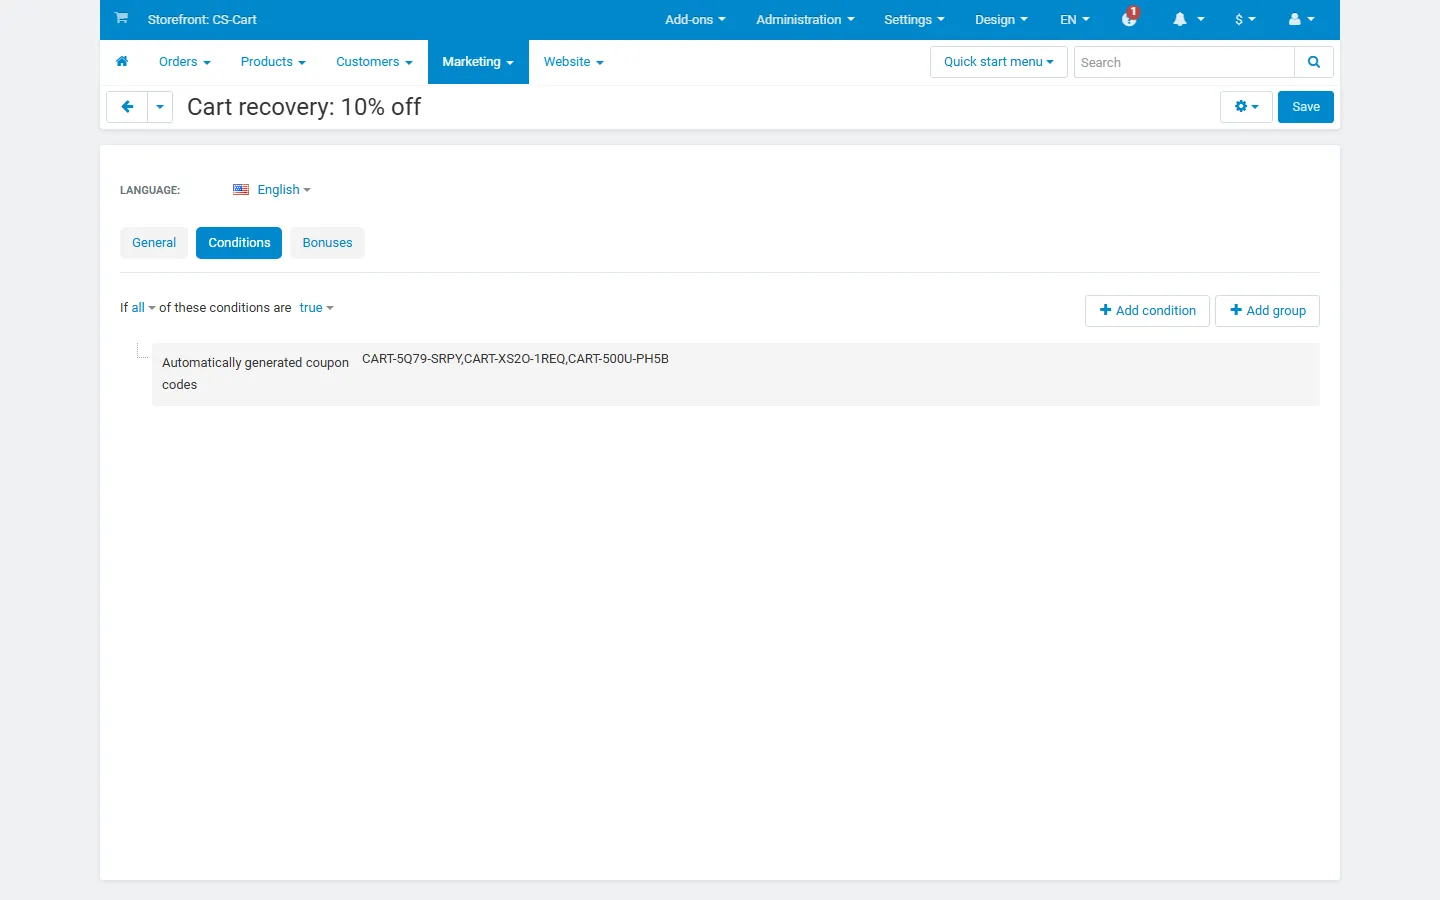
Task: Change the 'all' conditions selector
Action: click(x=143, y=308)
